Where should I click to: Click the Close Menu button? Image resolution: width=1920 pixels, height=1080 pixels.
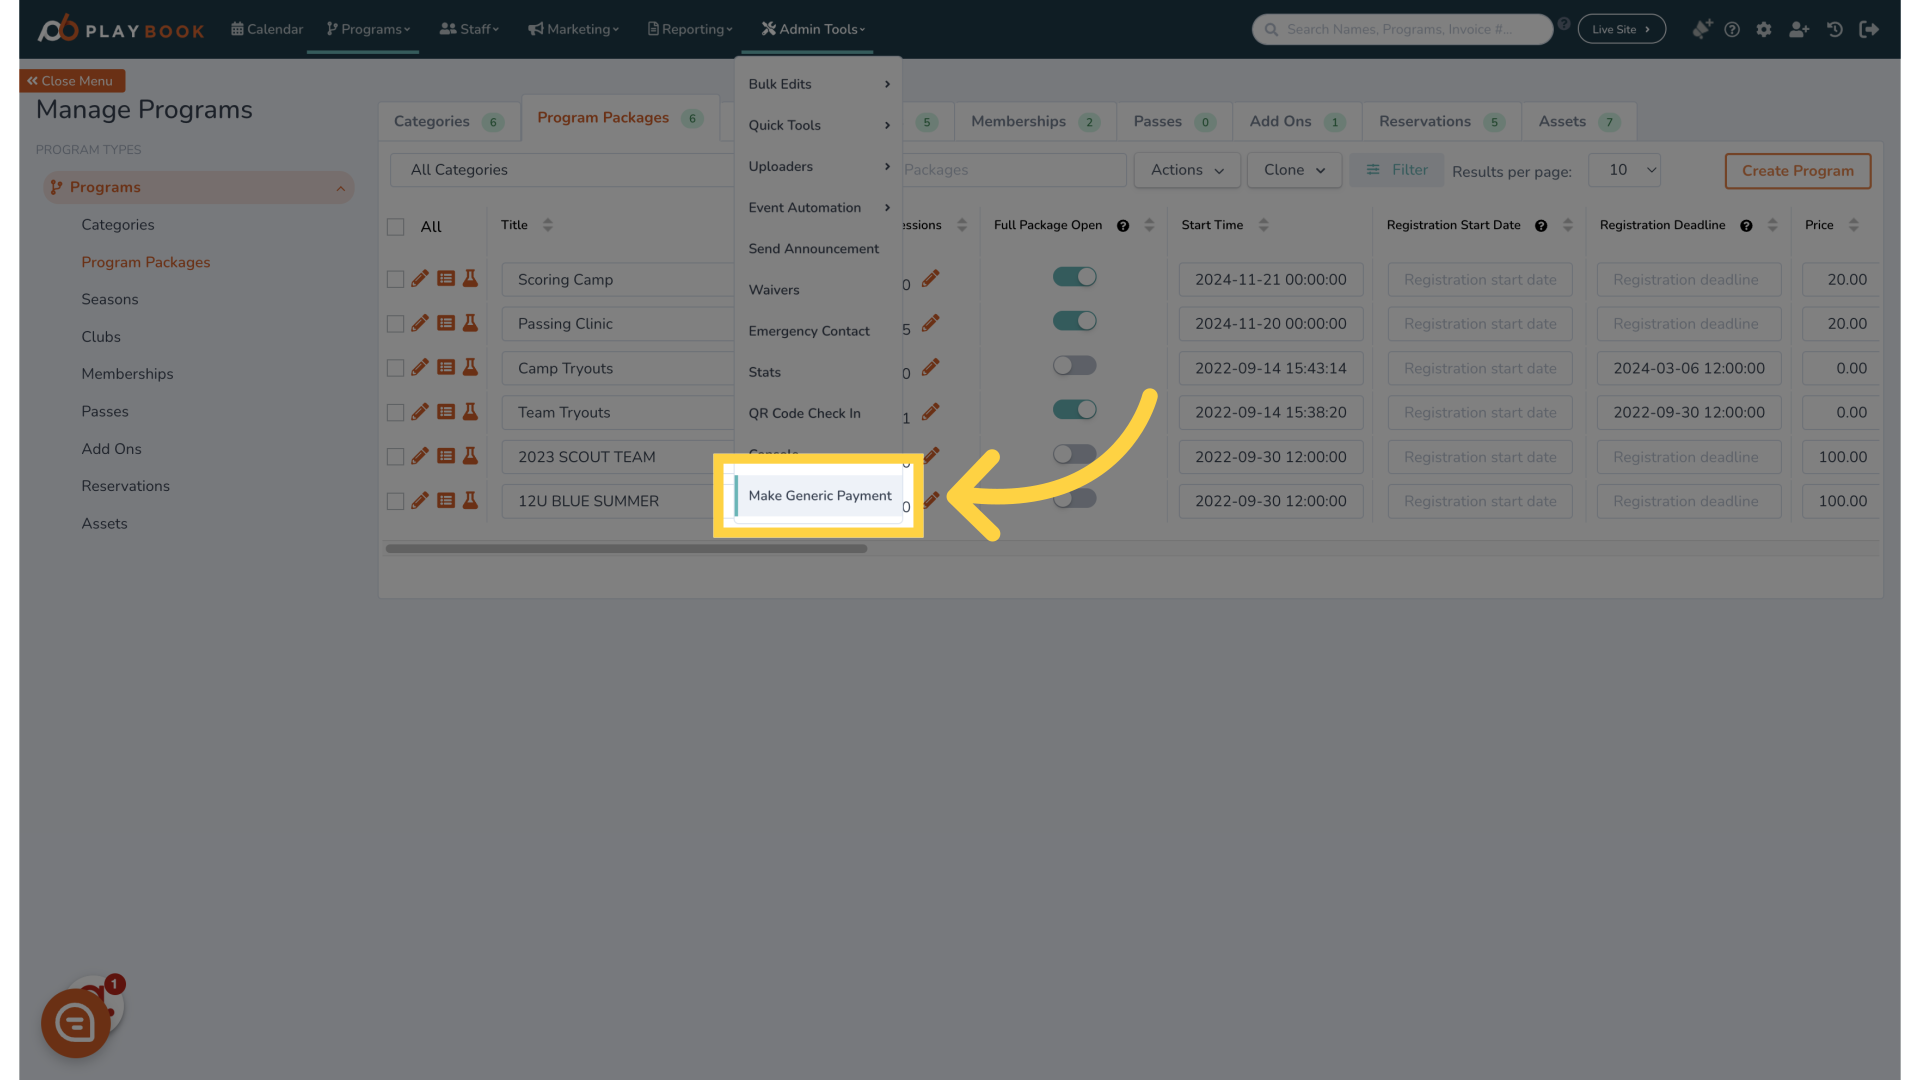click(71, 81)
